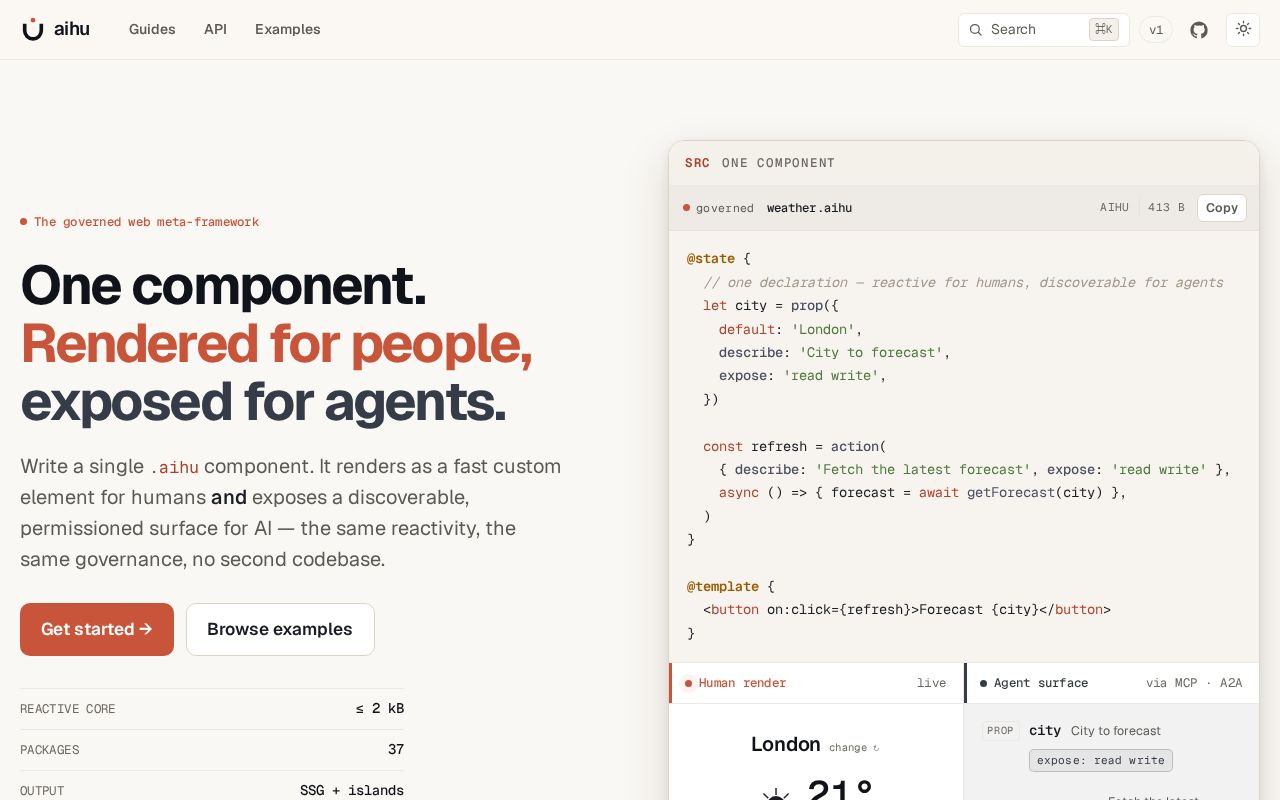
Task: Click Browse examples button
Action: [280, 629]
